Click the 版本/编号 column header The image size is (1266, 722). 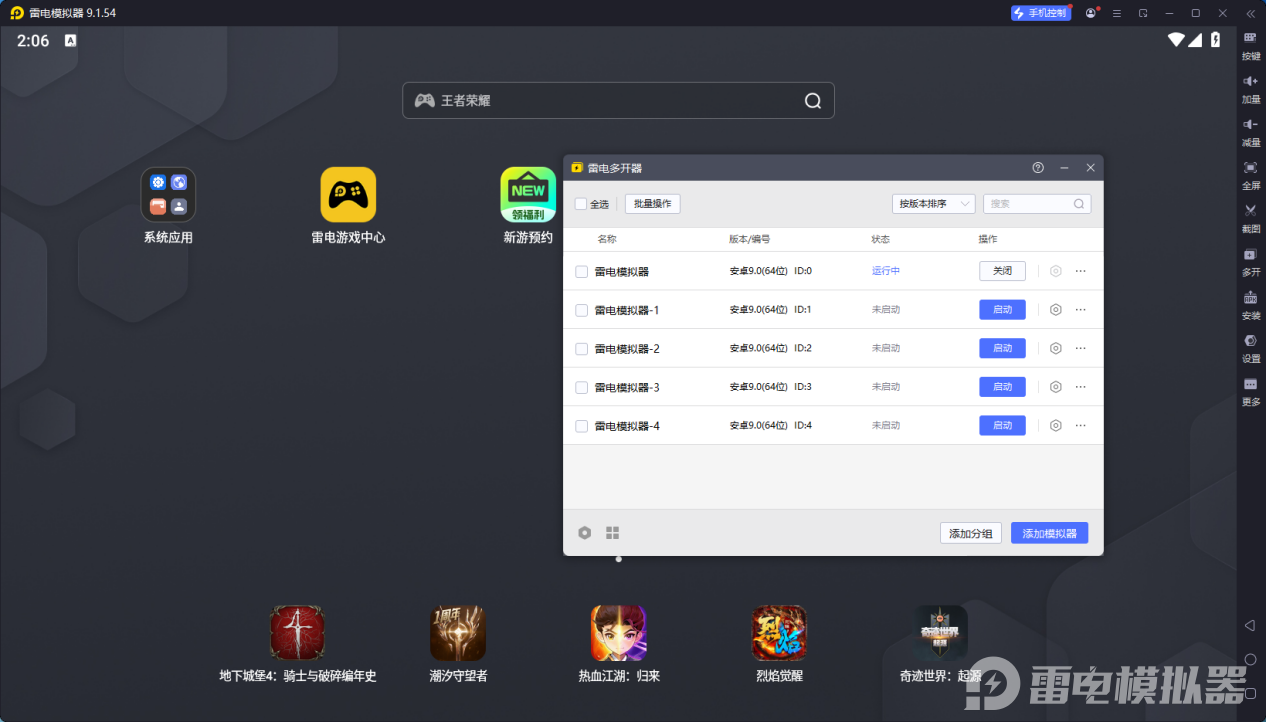[x=750, y=240]
